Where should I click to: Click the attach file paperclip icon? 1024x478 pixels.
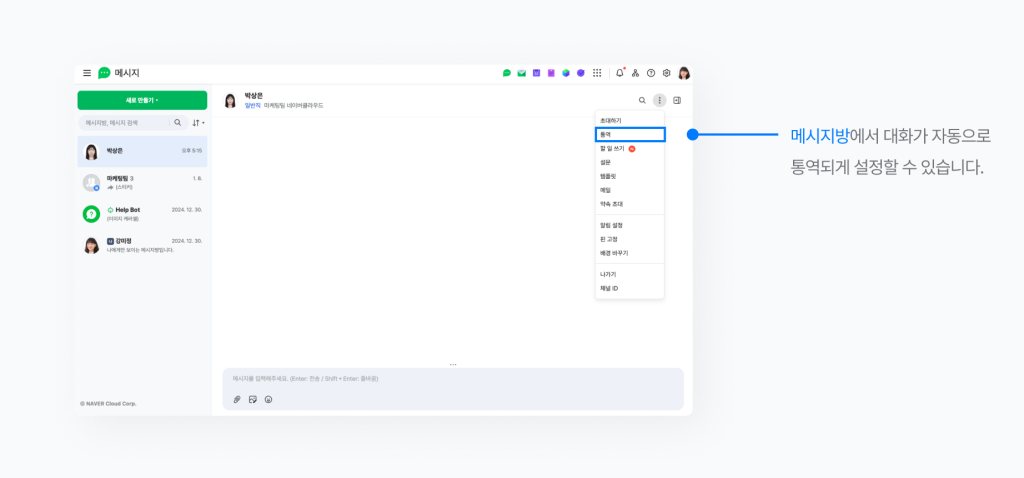[x=237, y=399]
